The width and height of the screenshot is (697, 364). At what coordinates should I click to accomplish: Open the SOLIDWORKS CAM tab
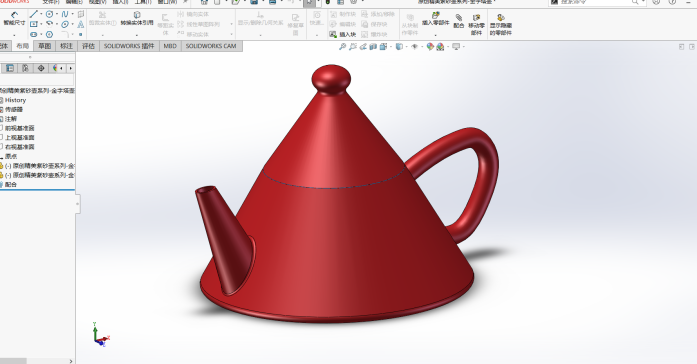211,46
